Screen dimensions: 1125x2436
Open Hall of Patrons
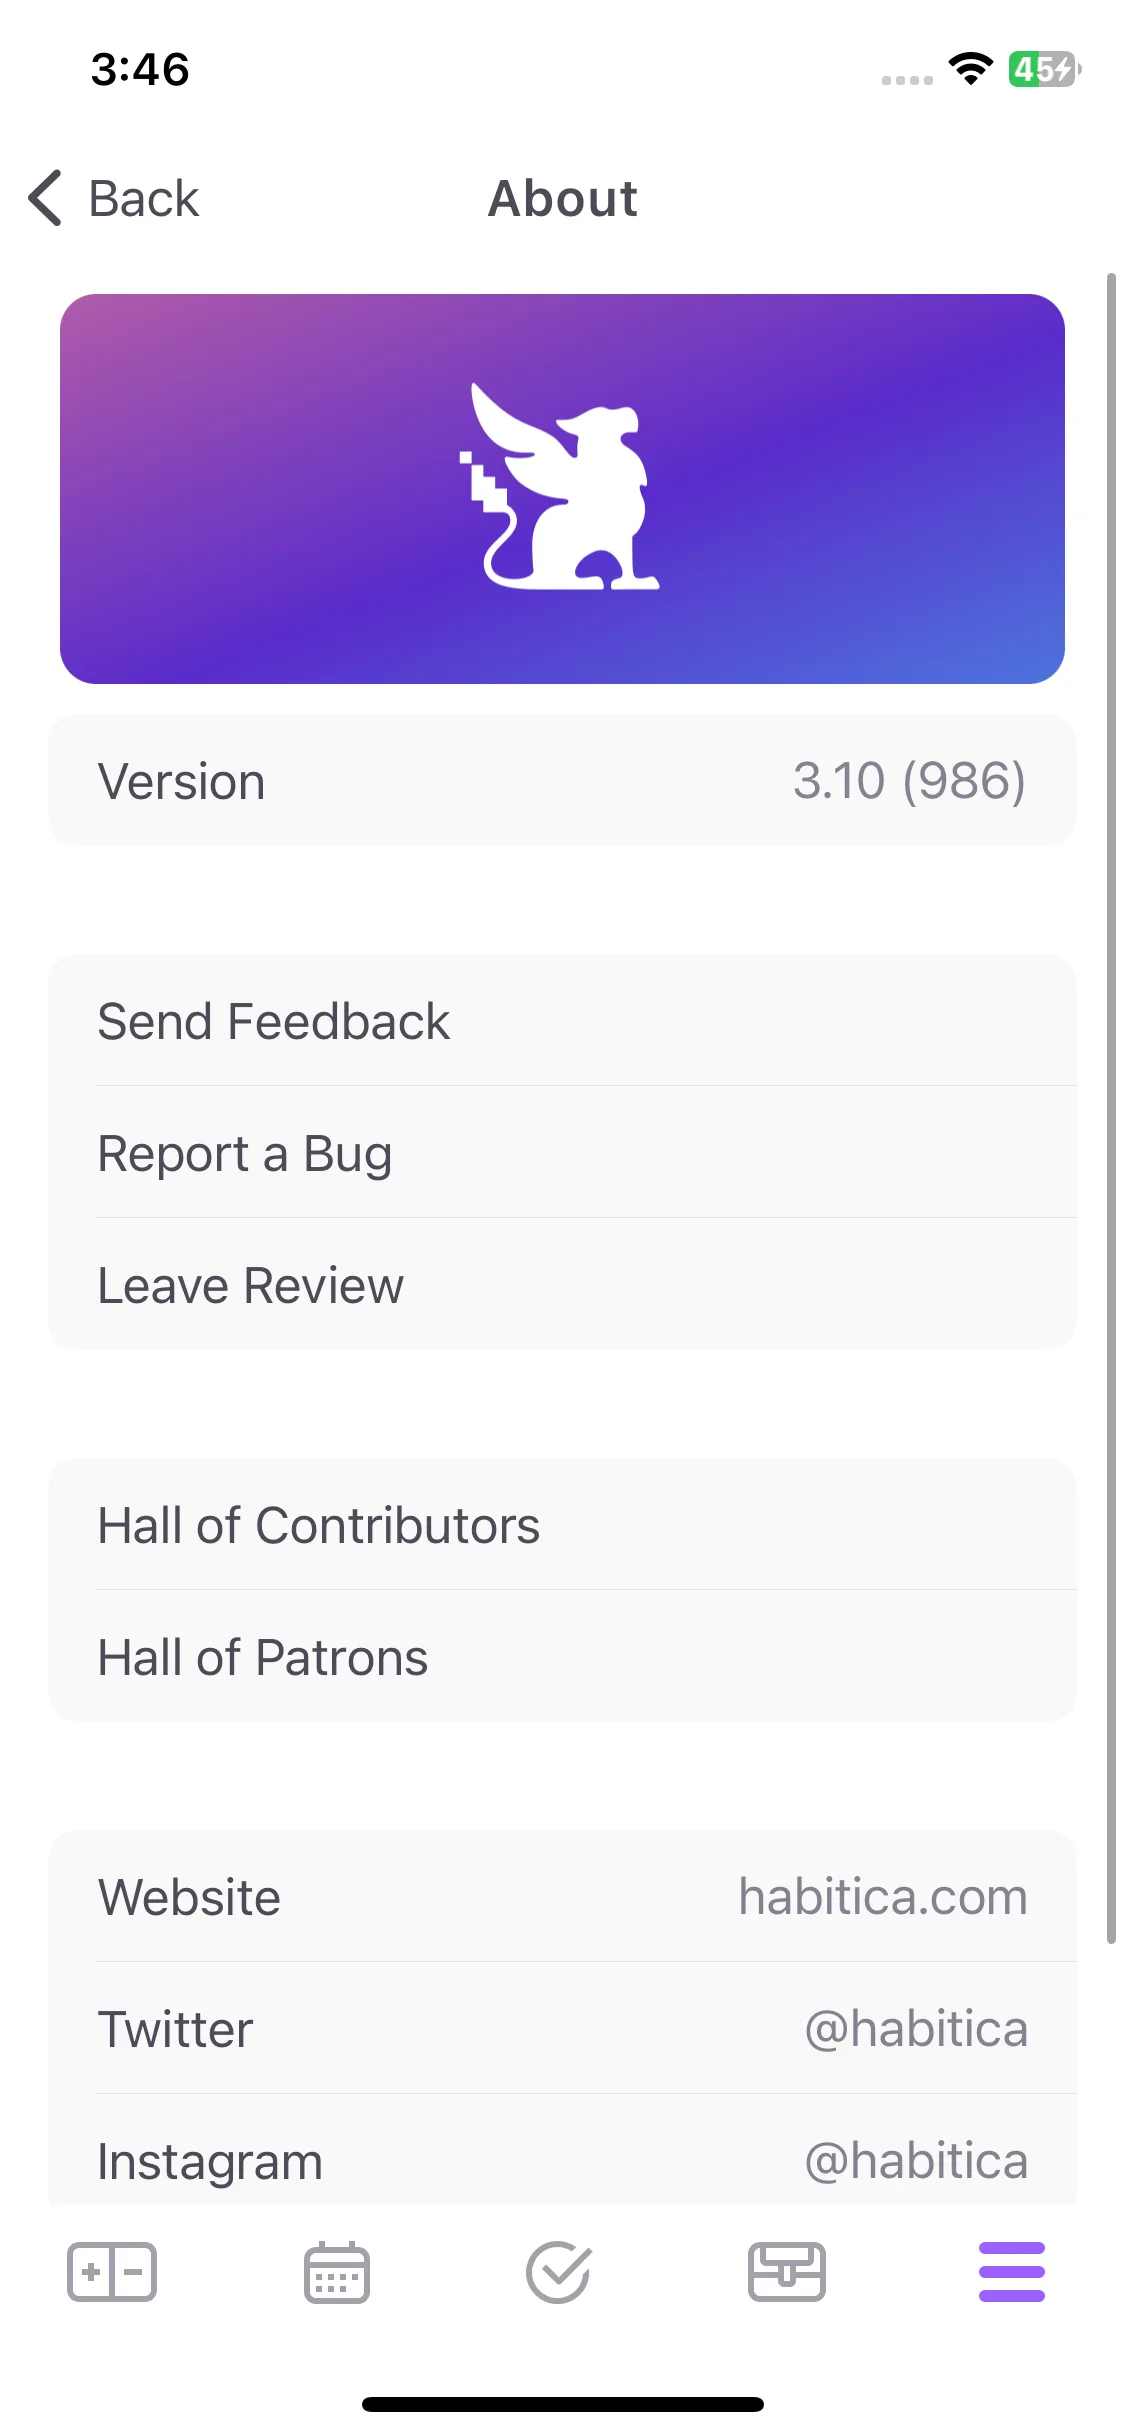point(562,1657)
